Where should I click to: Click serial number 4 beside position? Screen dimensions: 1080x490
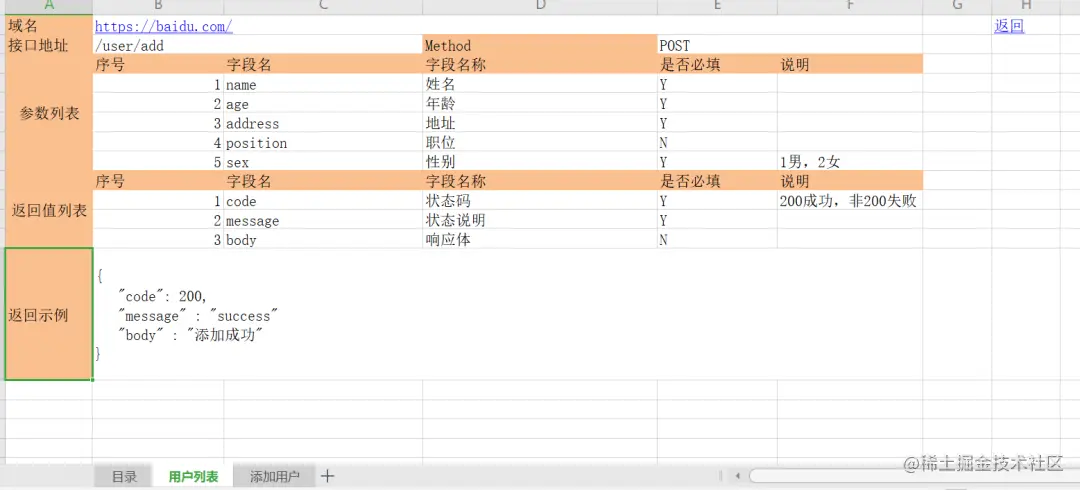tap(158, 143)
